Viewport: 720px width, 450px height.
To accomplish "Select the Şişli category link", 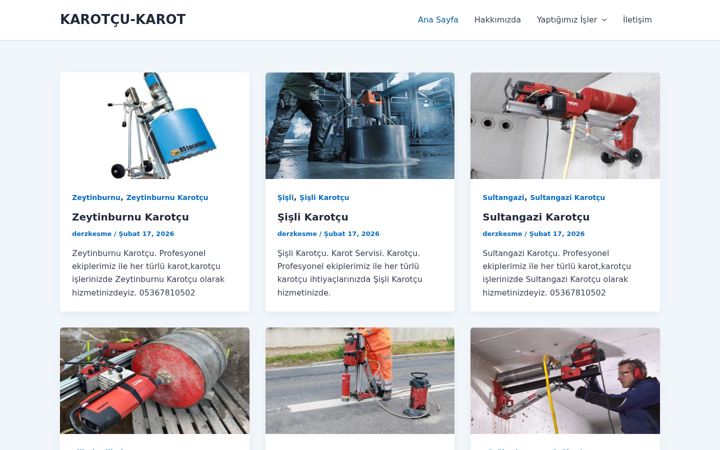I will (x=285, y=197).
